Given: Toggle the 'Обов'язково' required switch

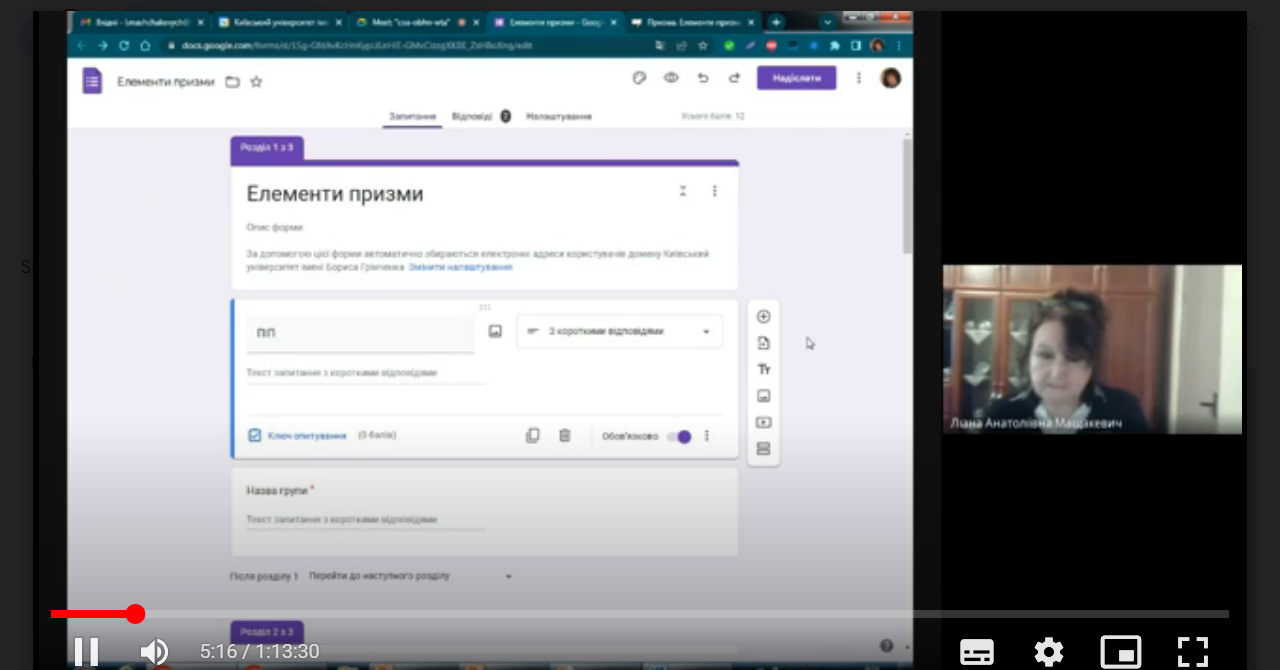Looking at the screenshot, I should [679, 436].
